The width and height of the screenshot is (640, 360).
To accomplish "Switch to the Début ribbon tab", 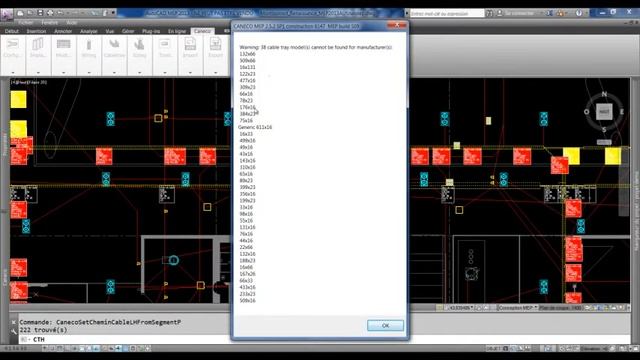I will pos(11,31).
